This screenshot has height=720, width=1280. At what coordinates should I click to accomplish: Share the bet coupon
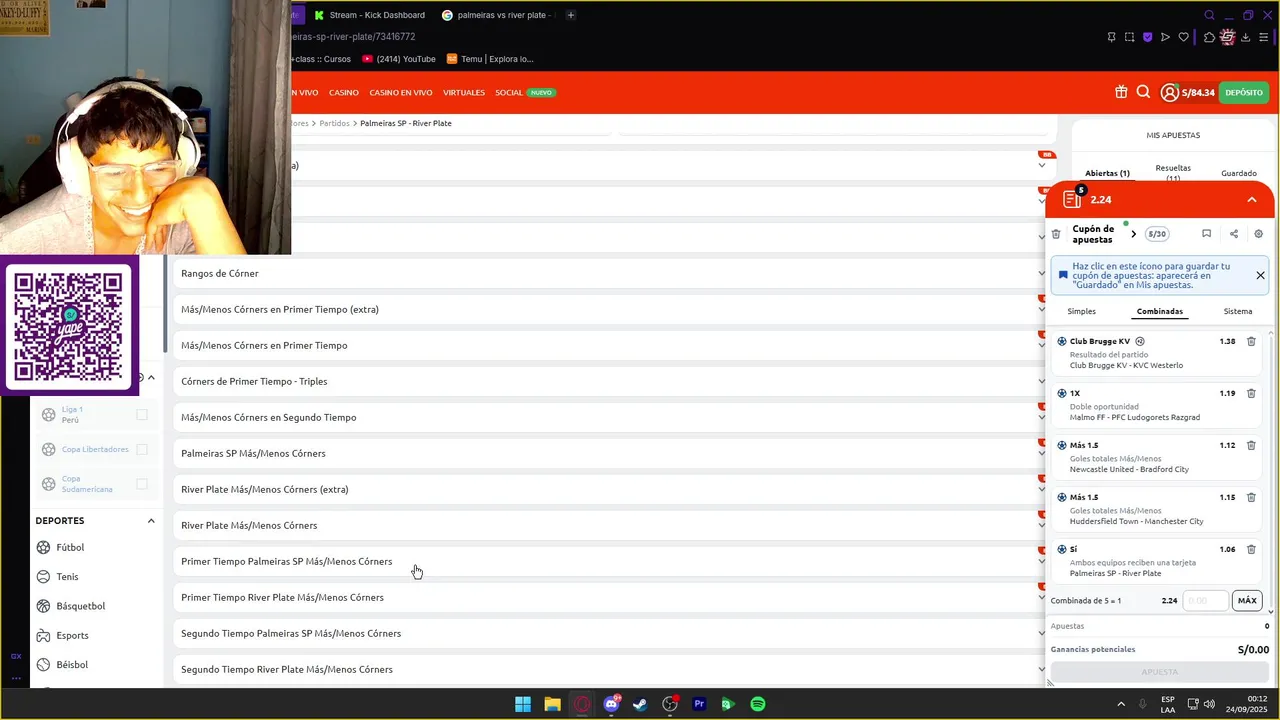[1233, 234]
